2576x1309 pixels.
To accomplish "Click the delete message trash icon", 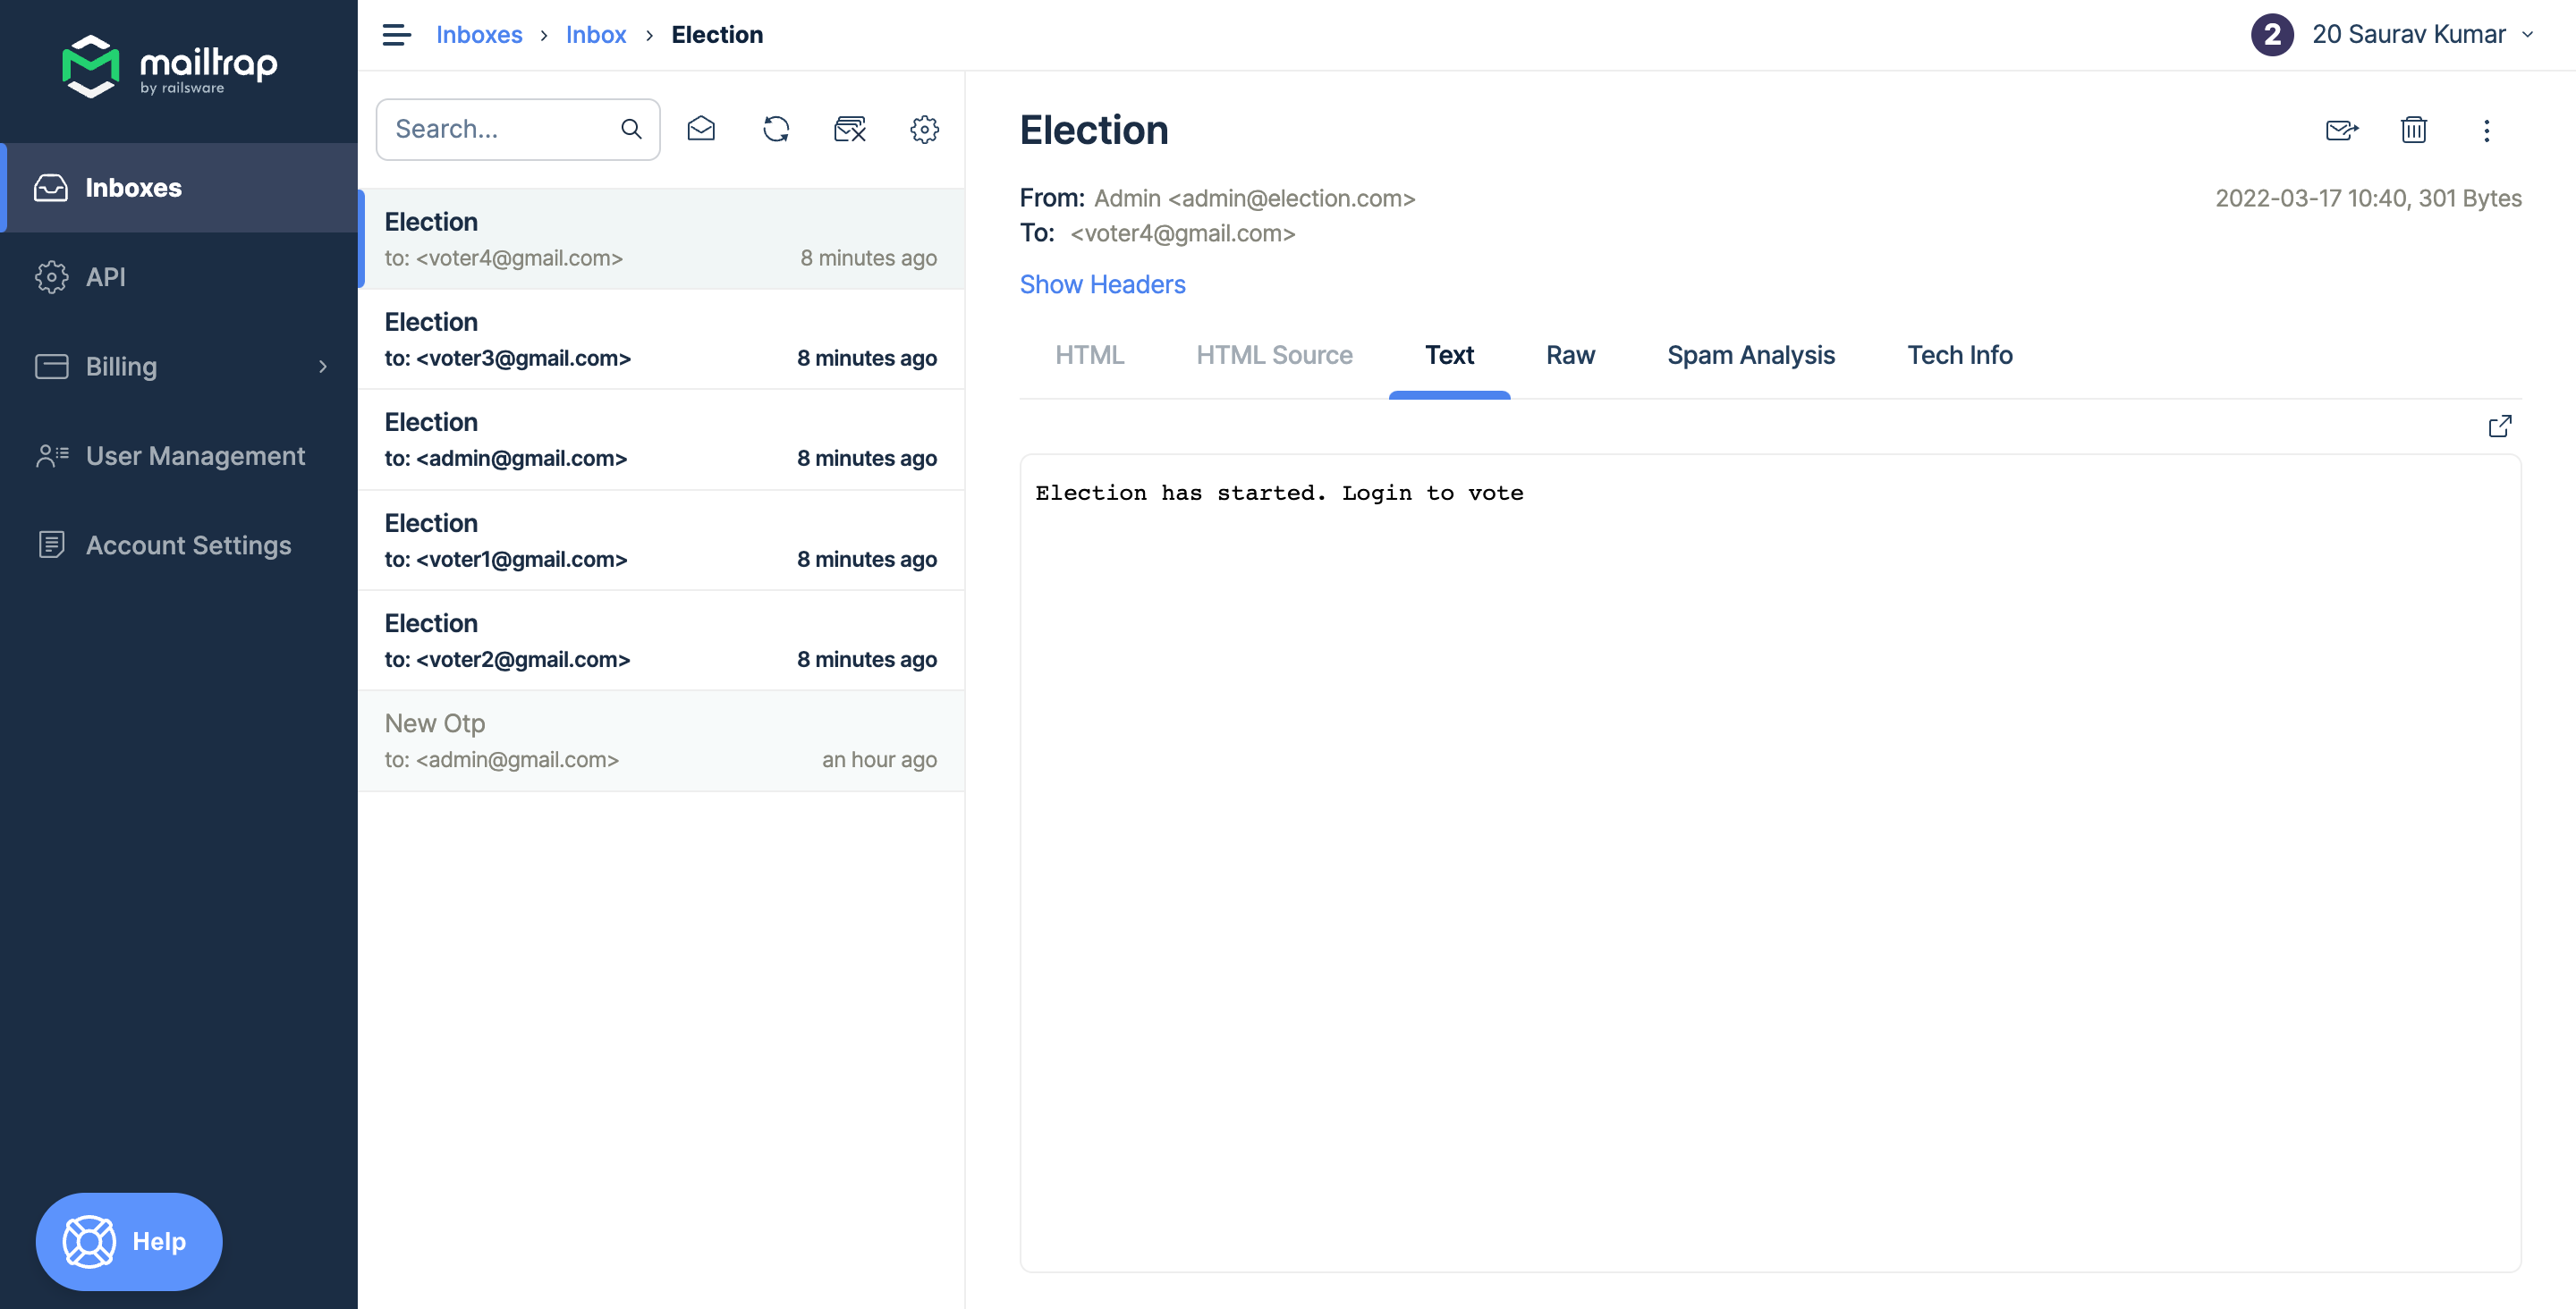I will tap(2413, 130).
